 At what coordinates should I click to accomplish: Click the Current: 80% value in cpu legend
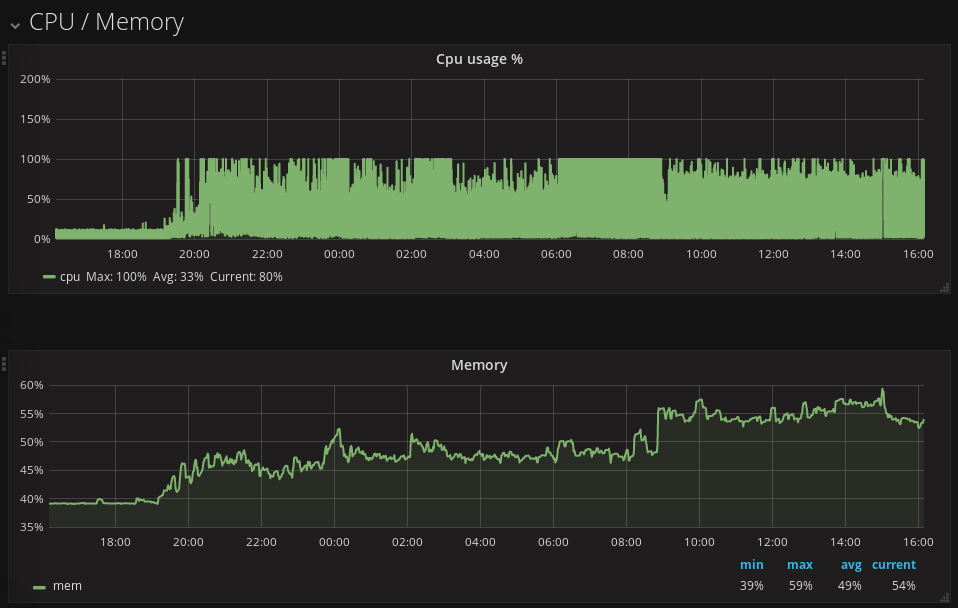pyautogui.click(x=246, y=277)
